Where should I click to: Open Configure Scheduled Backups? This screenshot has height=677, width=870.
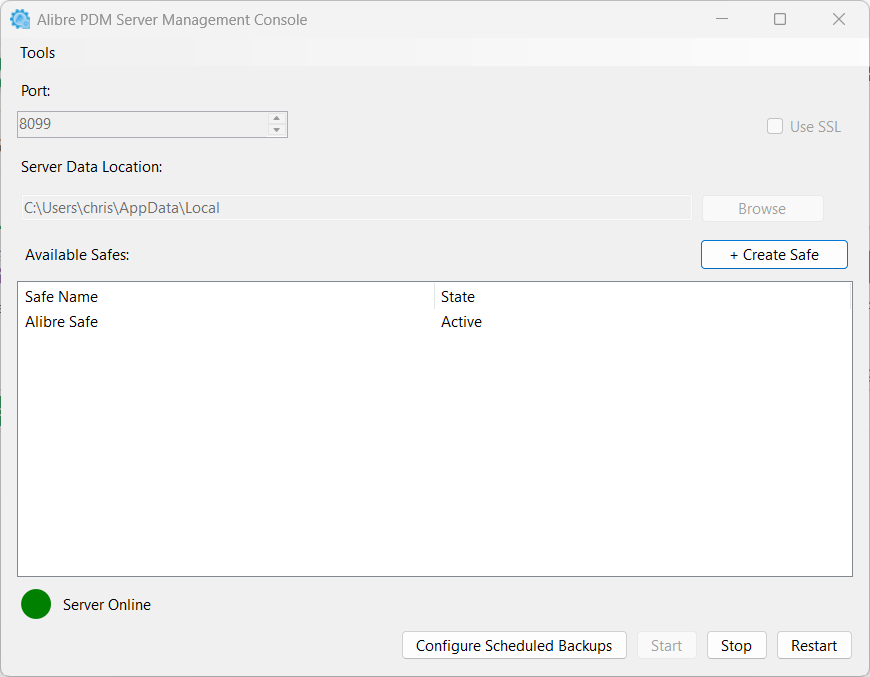[514, 646]
